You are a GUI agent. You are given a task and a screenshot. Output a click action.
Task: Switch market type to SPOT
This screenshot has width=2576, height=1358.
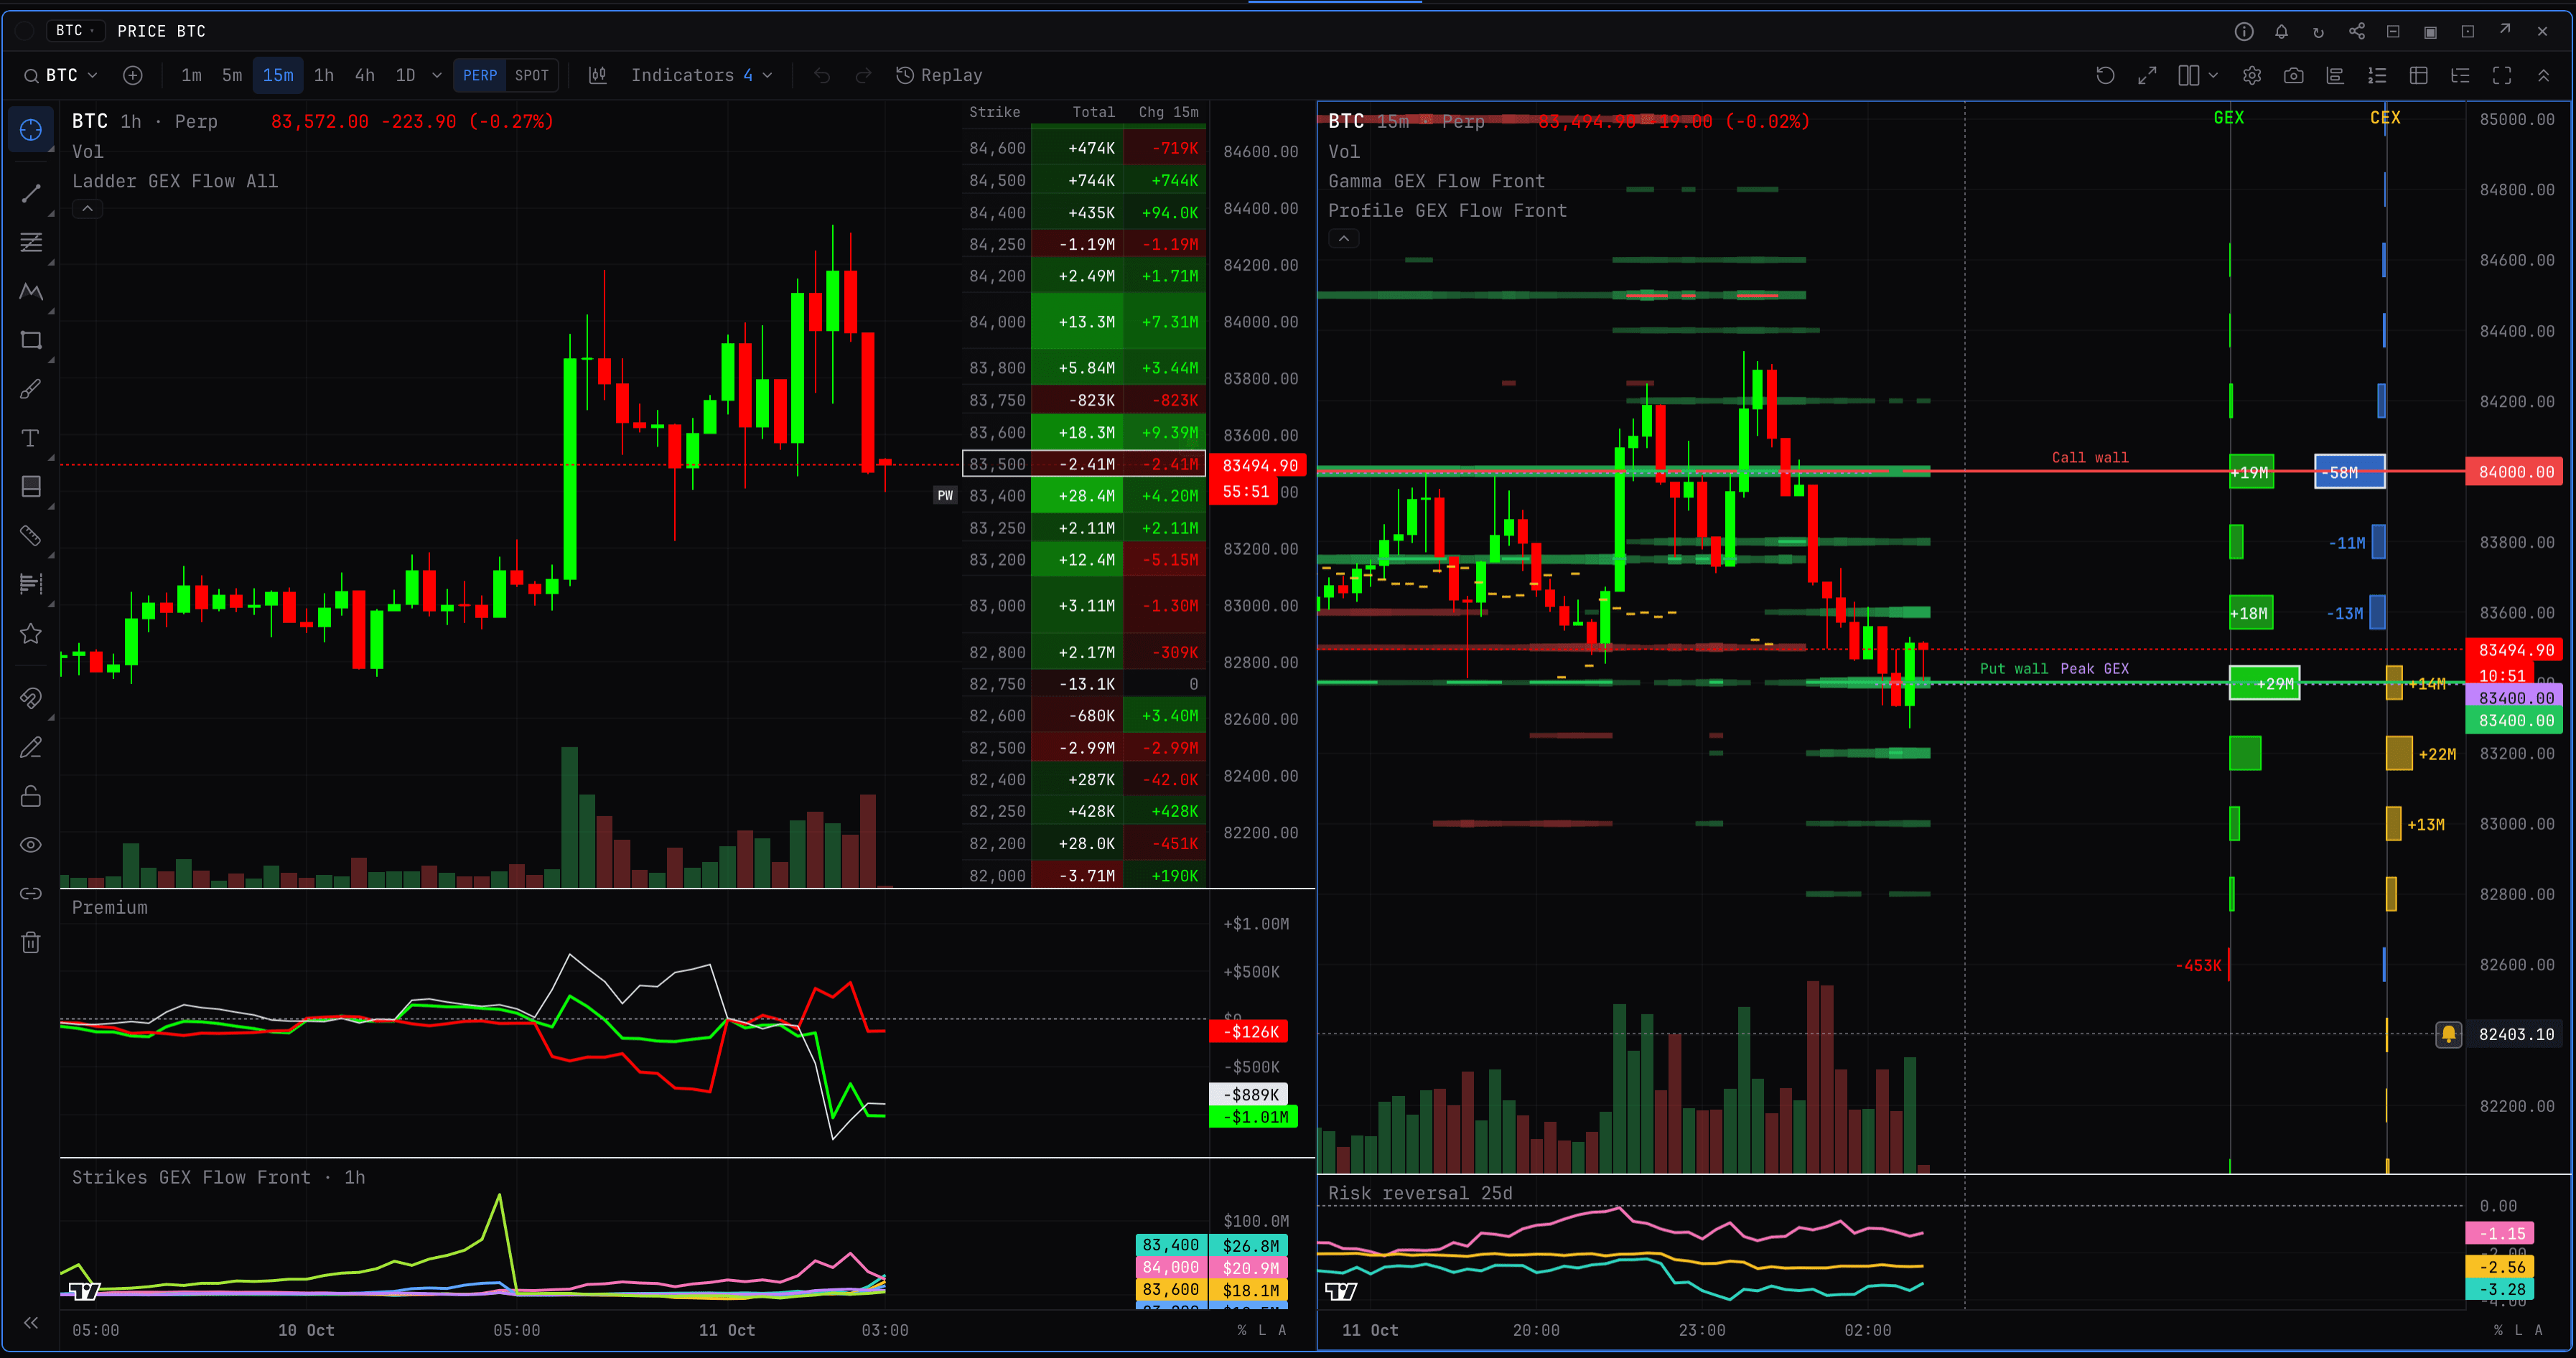(532, 75)
